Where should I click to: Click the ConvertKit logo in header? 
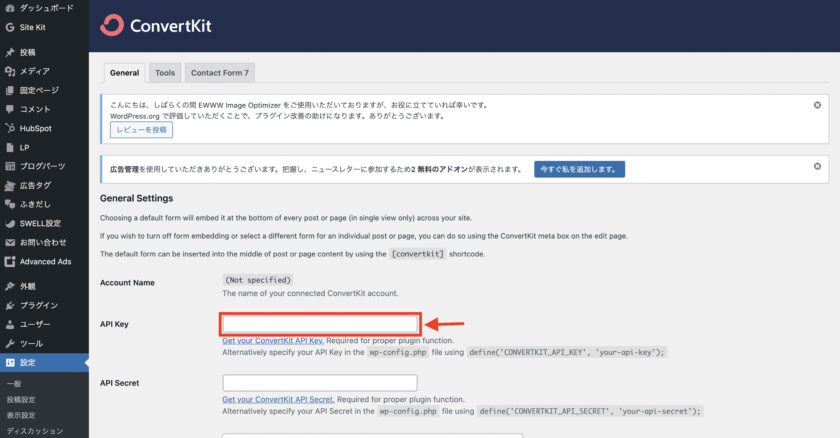pyautogui.click(x=156, y=25)
